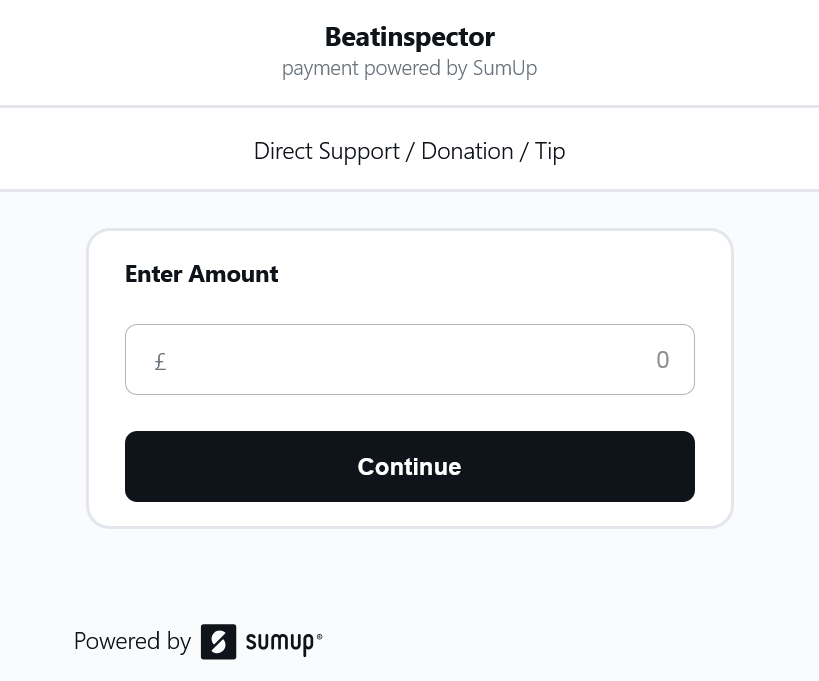
Task: Click the word 'SumUp' in header subtitle
Action: click(505, 68)
